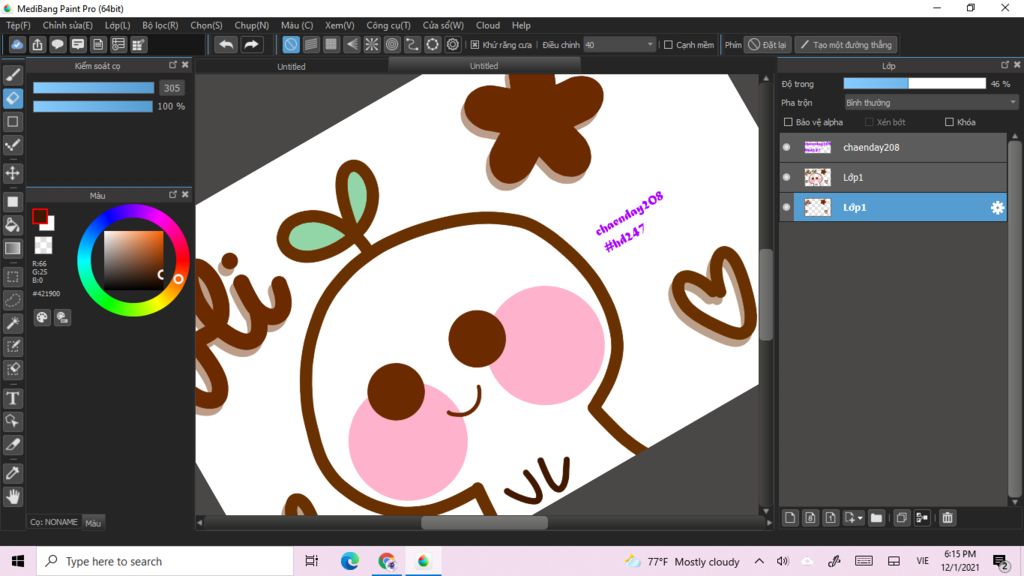The image size is (1024, 576).
Task: Select the Lasso selection tool
Action: click(12, 300)
